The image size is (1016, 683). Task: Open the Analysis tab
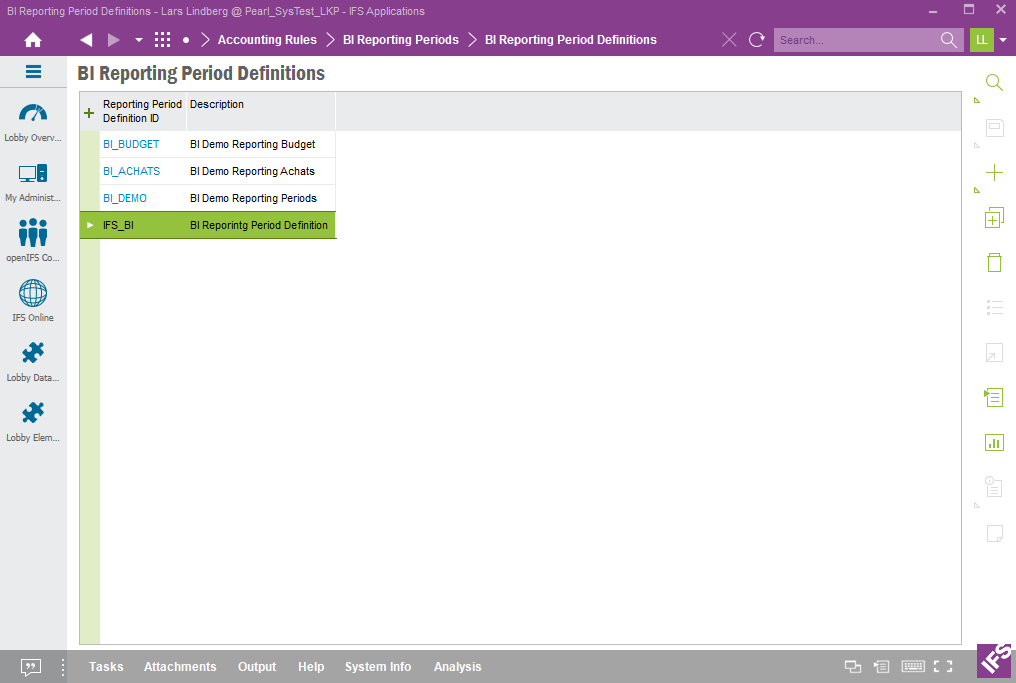457,667
